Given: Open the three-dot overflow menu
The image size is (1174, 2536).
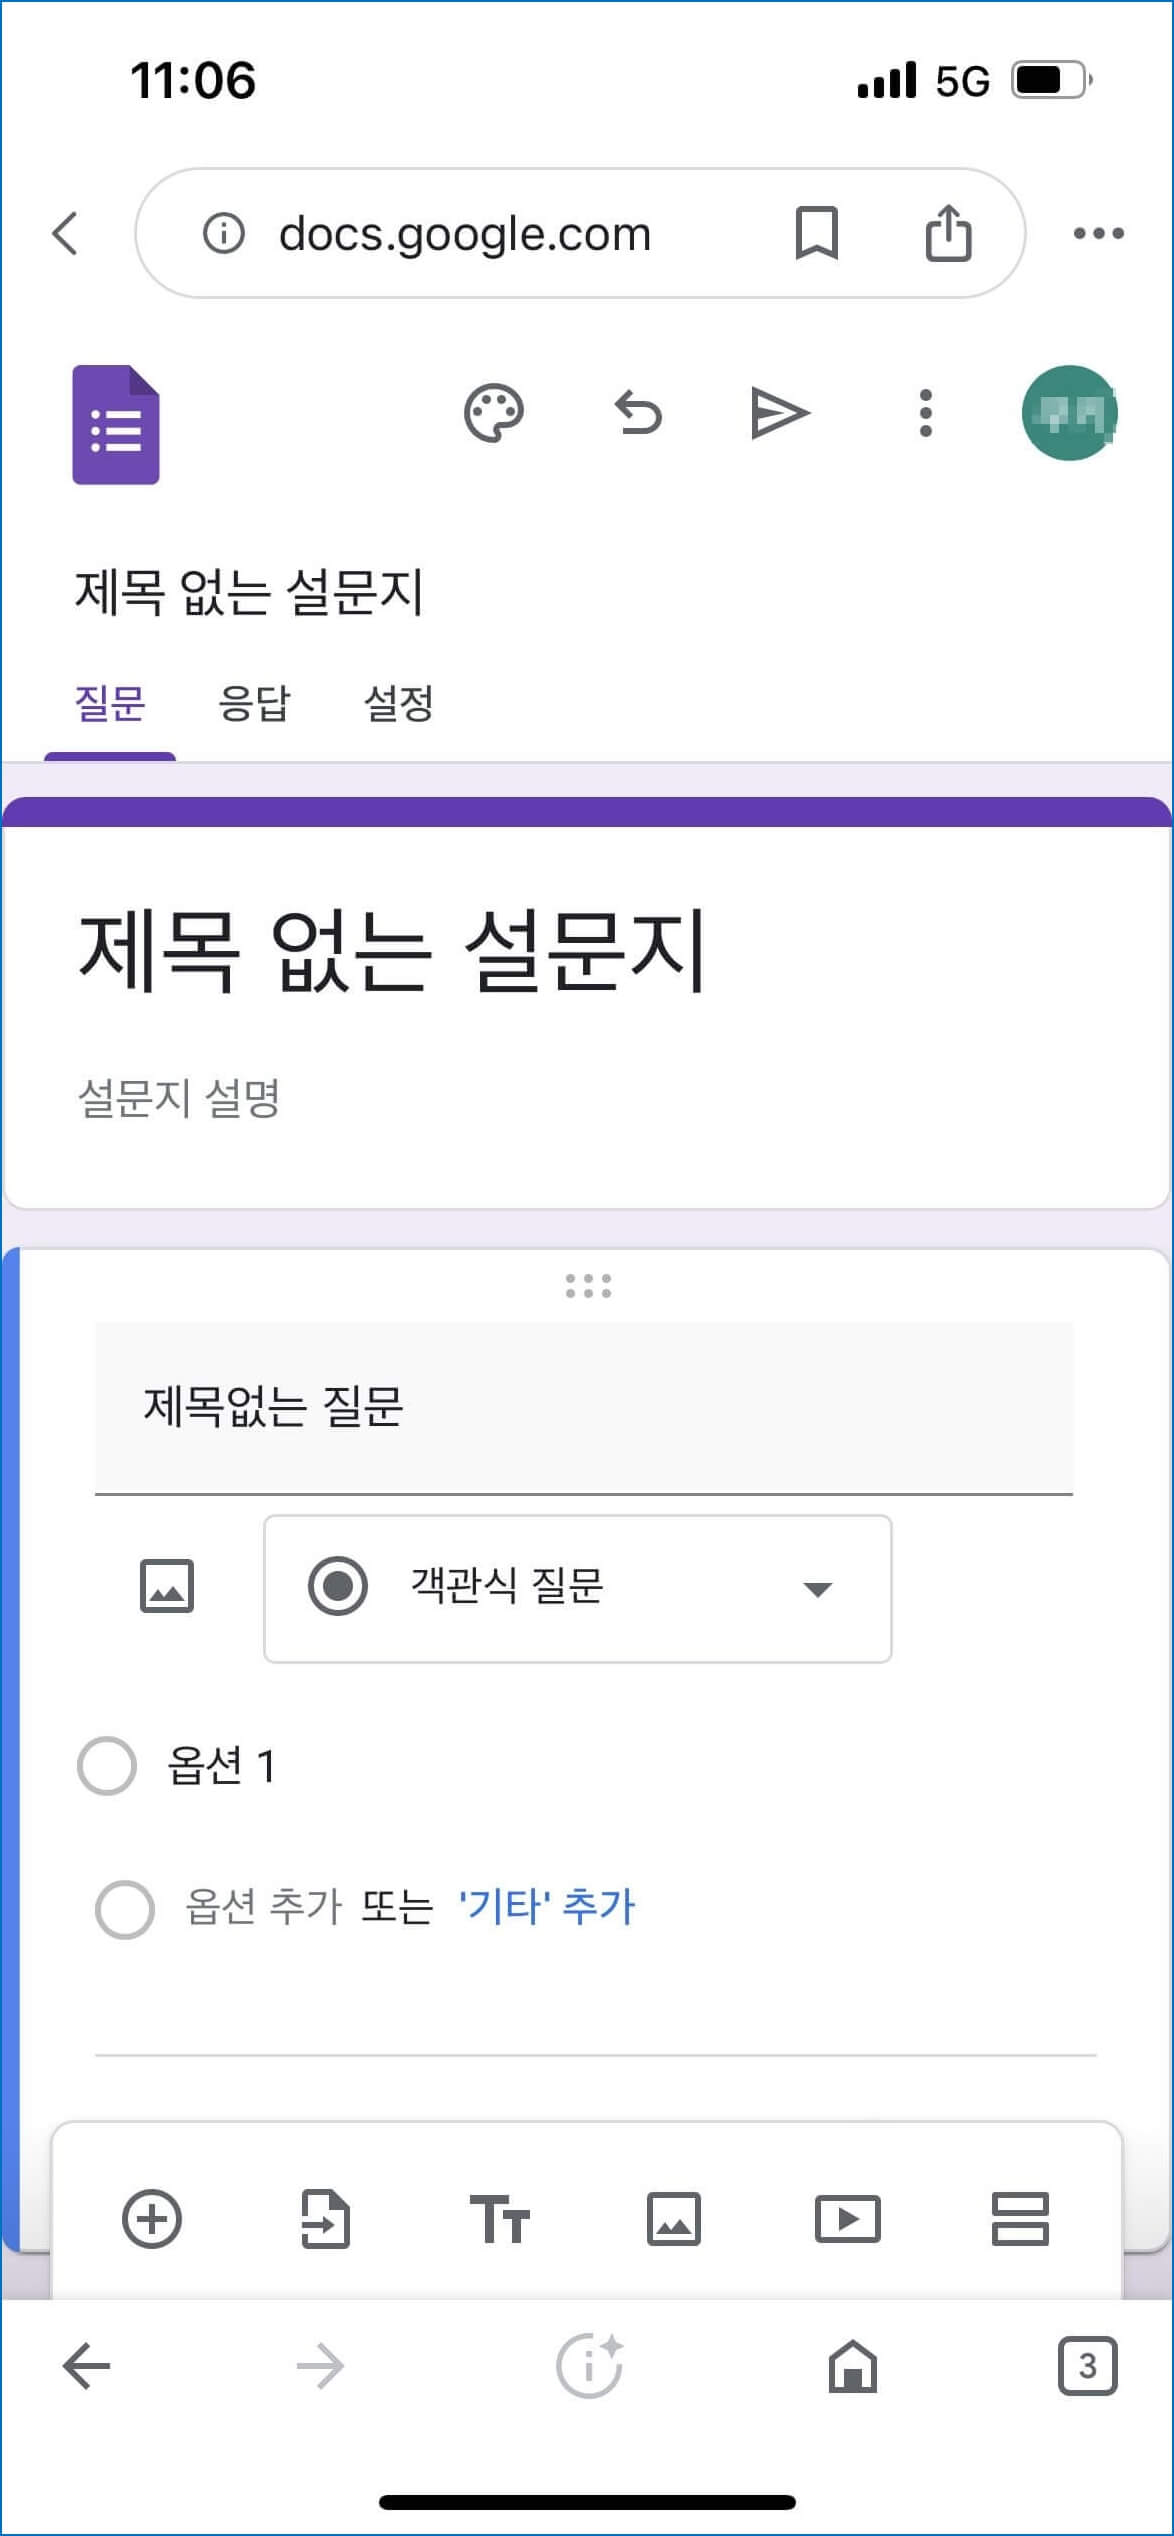Looking at the screenshot, I should pos(925,410).
